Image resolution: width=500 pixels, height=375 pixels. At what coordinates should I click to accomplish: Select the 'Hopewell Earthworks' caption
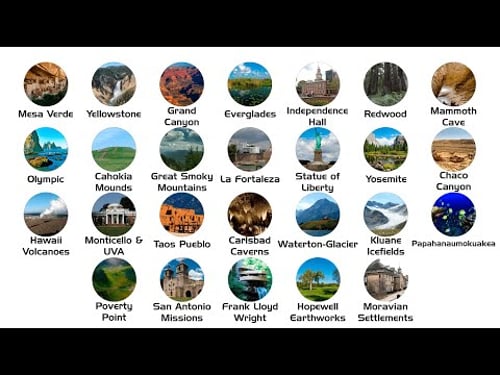318,312
